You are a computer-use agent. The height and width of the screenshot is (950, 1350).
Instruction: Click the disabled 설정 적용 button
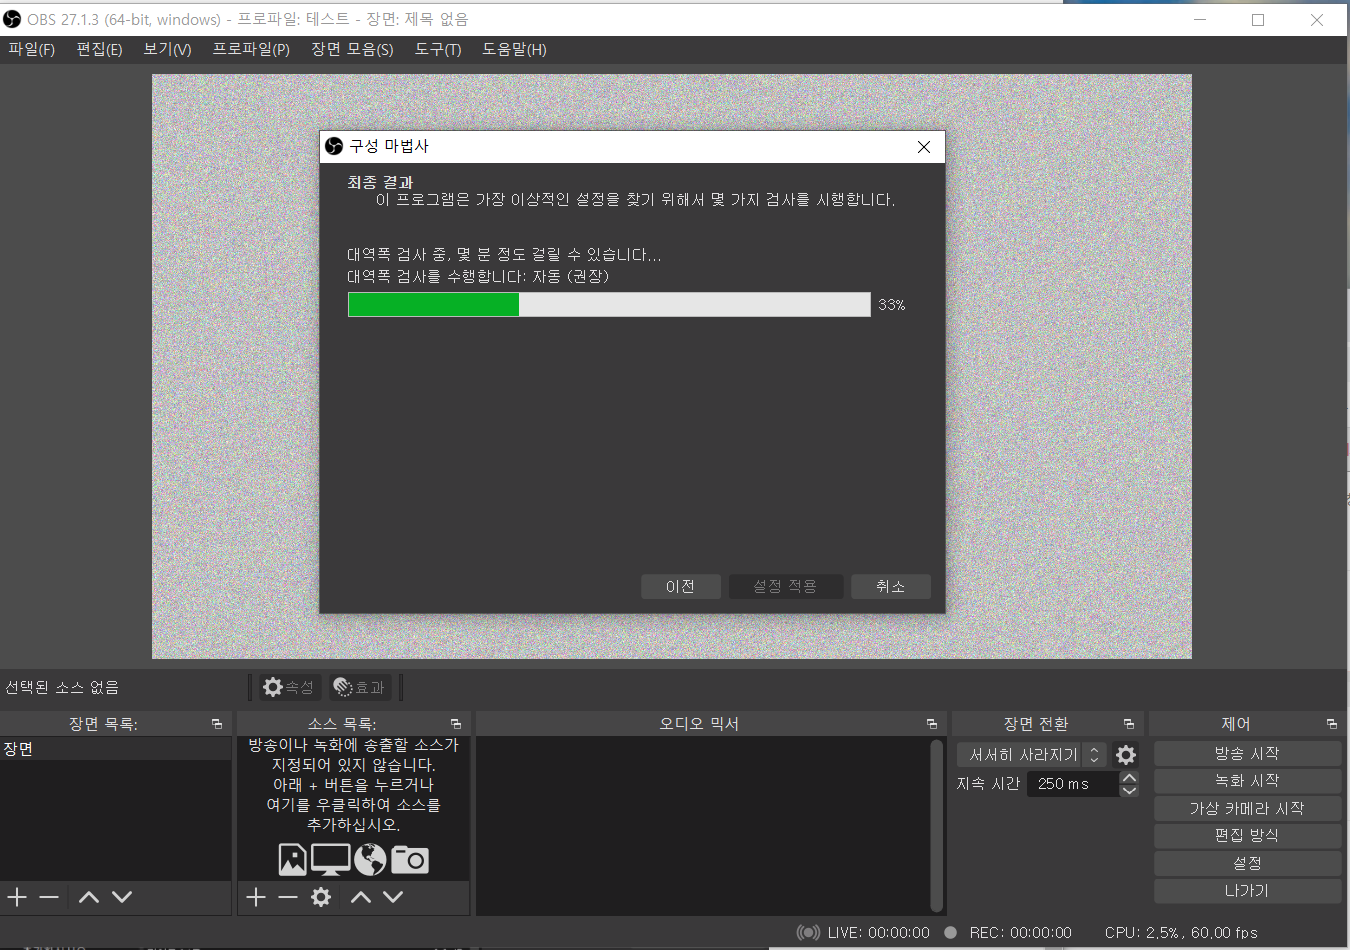click(785, 586)
